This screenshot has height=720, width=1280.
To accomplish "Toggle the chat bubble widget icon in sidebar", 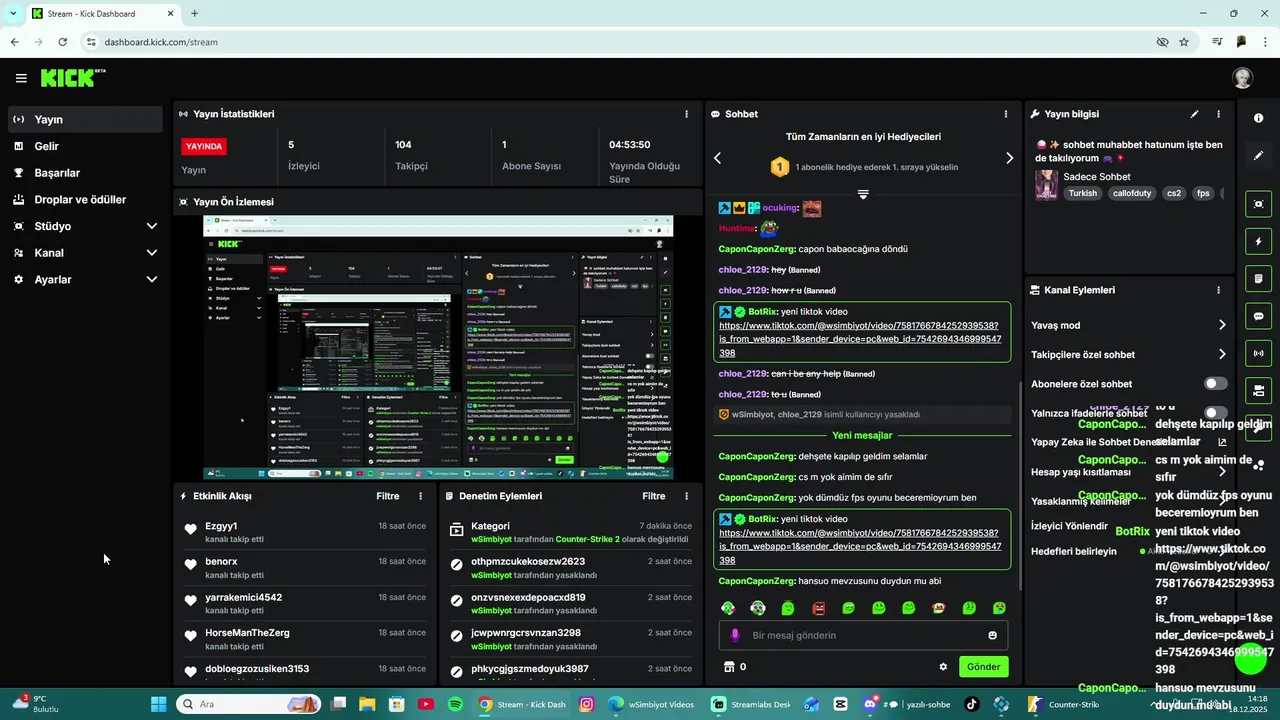I will click(x=1258, y=316).
